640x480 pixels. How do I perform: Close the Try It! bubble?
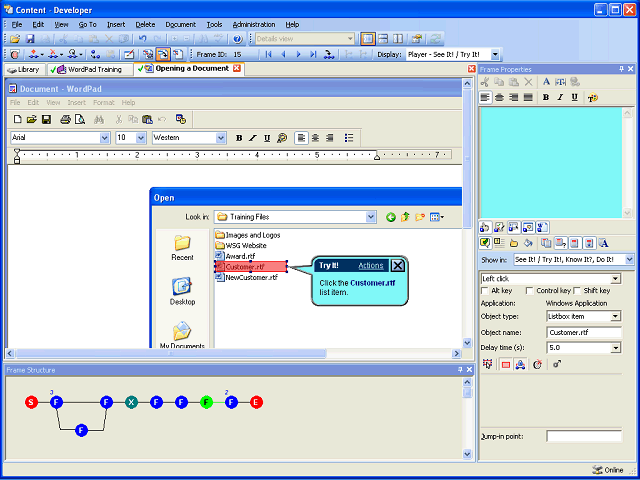pos(398,266)
